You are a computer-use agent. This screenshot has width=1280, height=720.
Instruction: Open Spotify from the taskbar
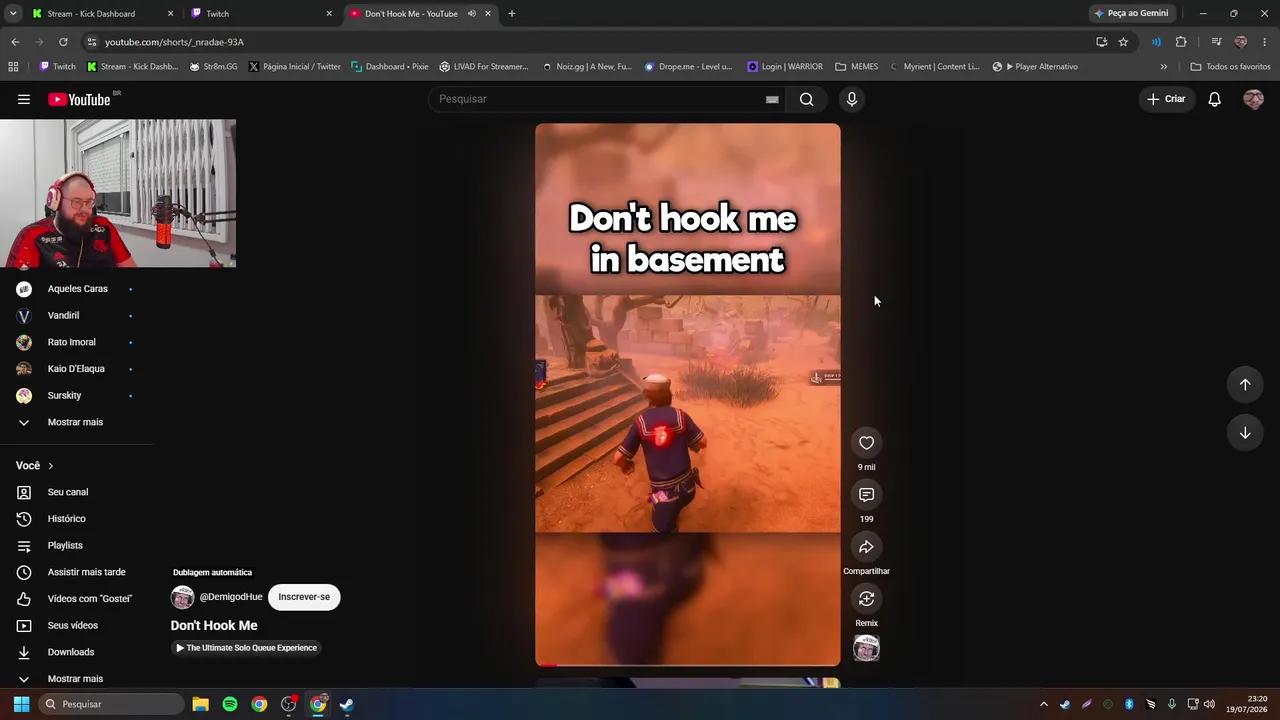coord(230,704)
